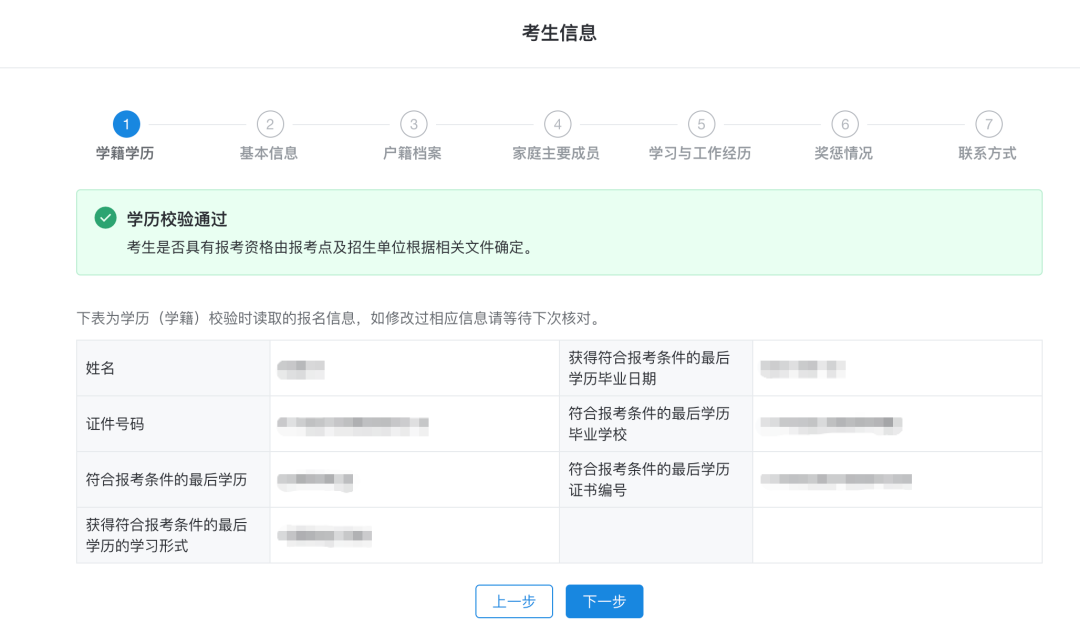Select step 3 circle 户籍档案
This screenshot has width=1080, height=634.
point(414,124)
